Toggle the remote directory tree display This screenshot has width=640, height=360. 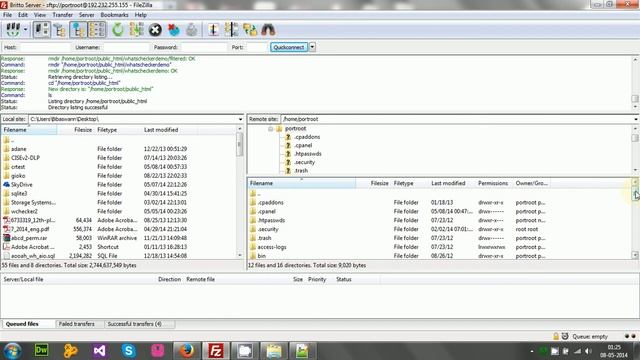coord(78,29)
